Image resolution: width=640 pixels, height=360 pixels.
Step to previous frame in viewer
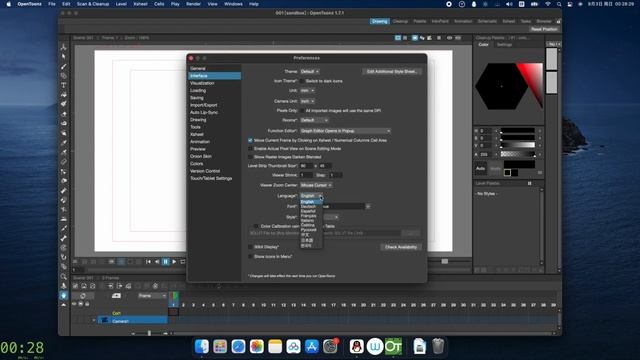tap(157, 262)
